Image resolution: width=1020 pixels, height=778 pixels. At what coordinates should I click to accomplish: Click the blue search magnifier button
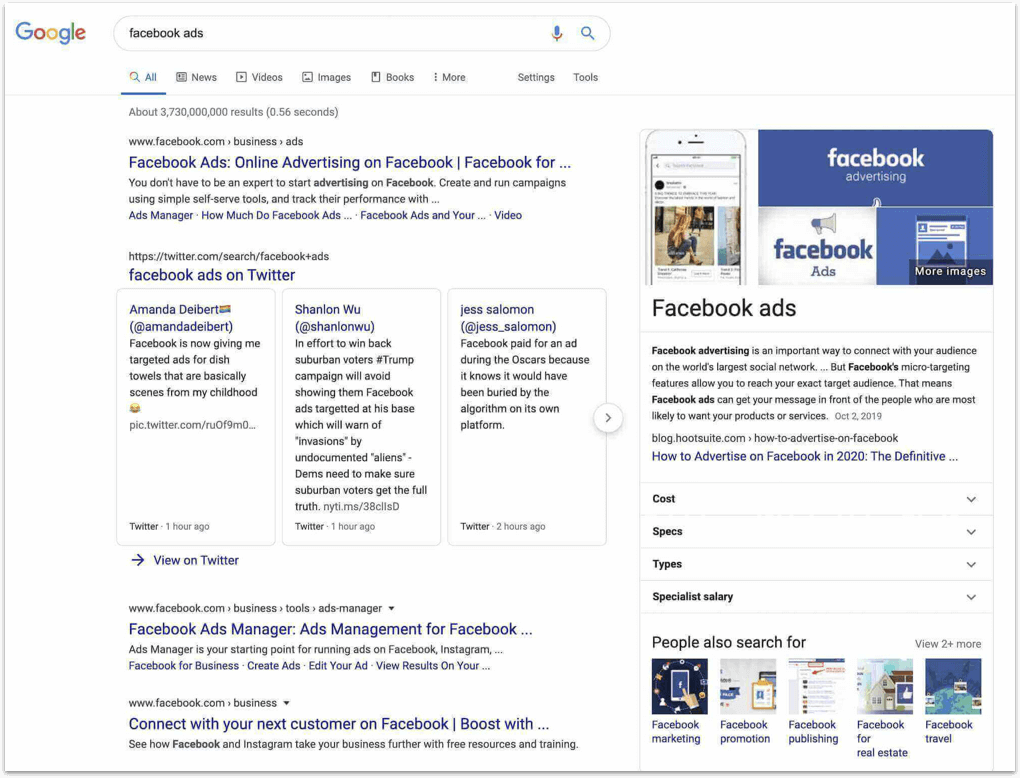[x=587, y=33]
